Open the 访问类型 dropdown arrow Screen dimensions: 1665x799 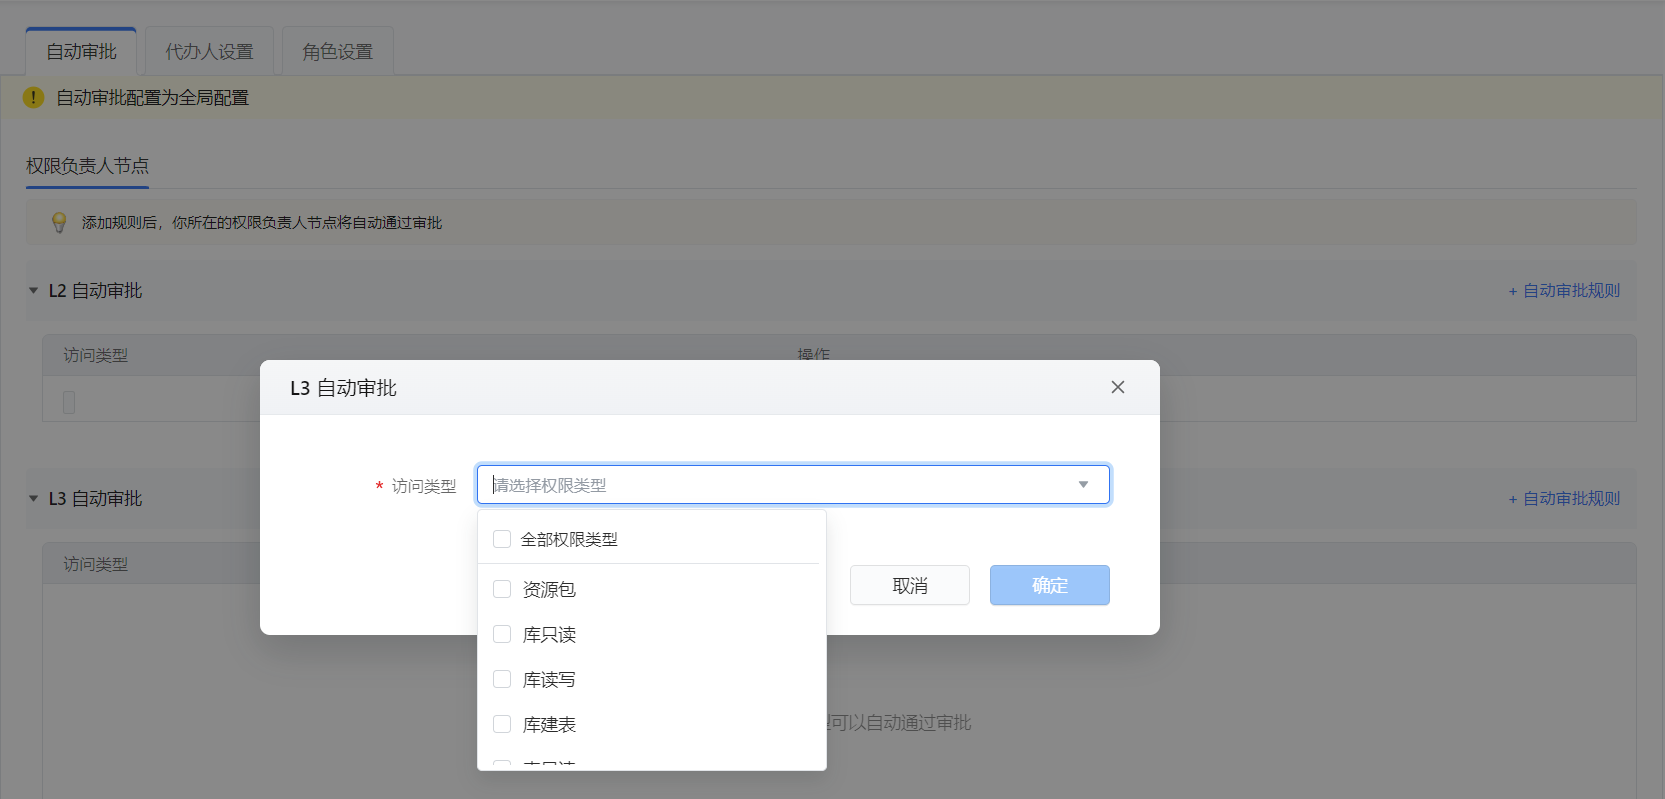point(1083,485)
